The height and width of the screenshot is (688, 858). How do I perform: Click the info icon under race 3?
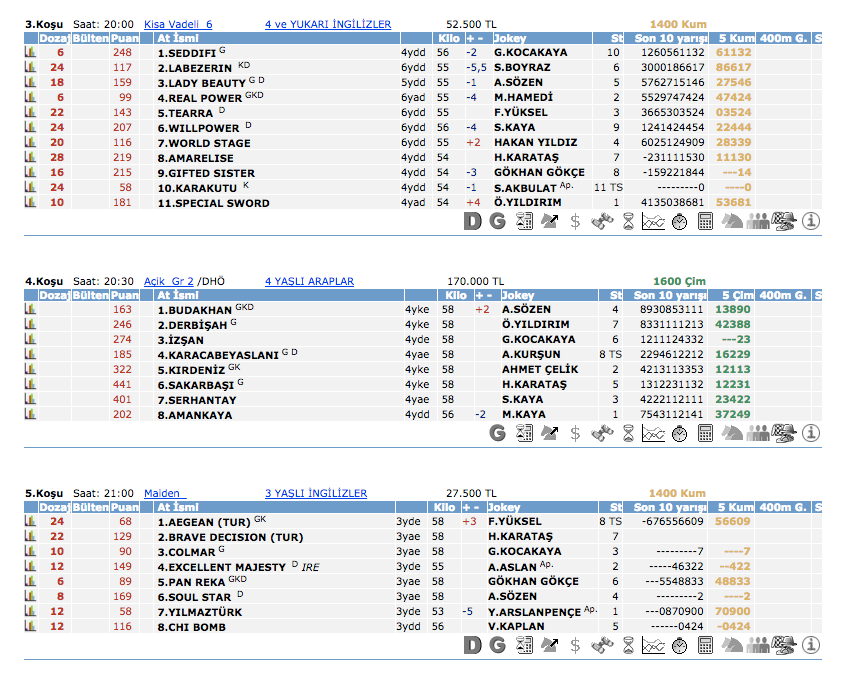(x=811, y=222)
